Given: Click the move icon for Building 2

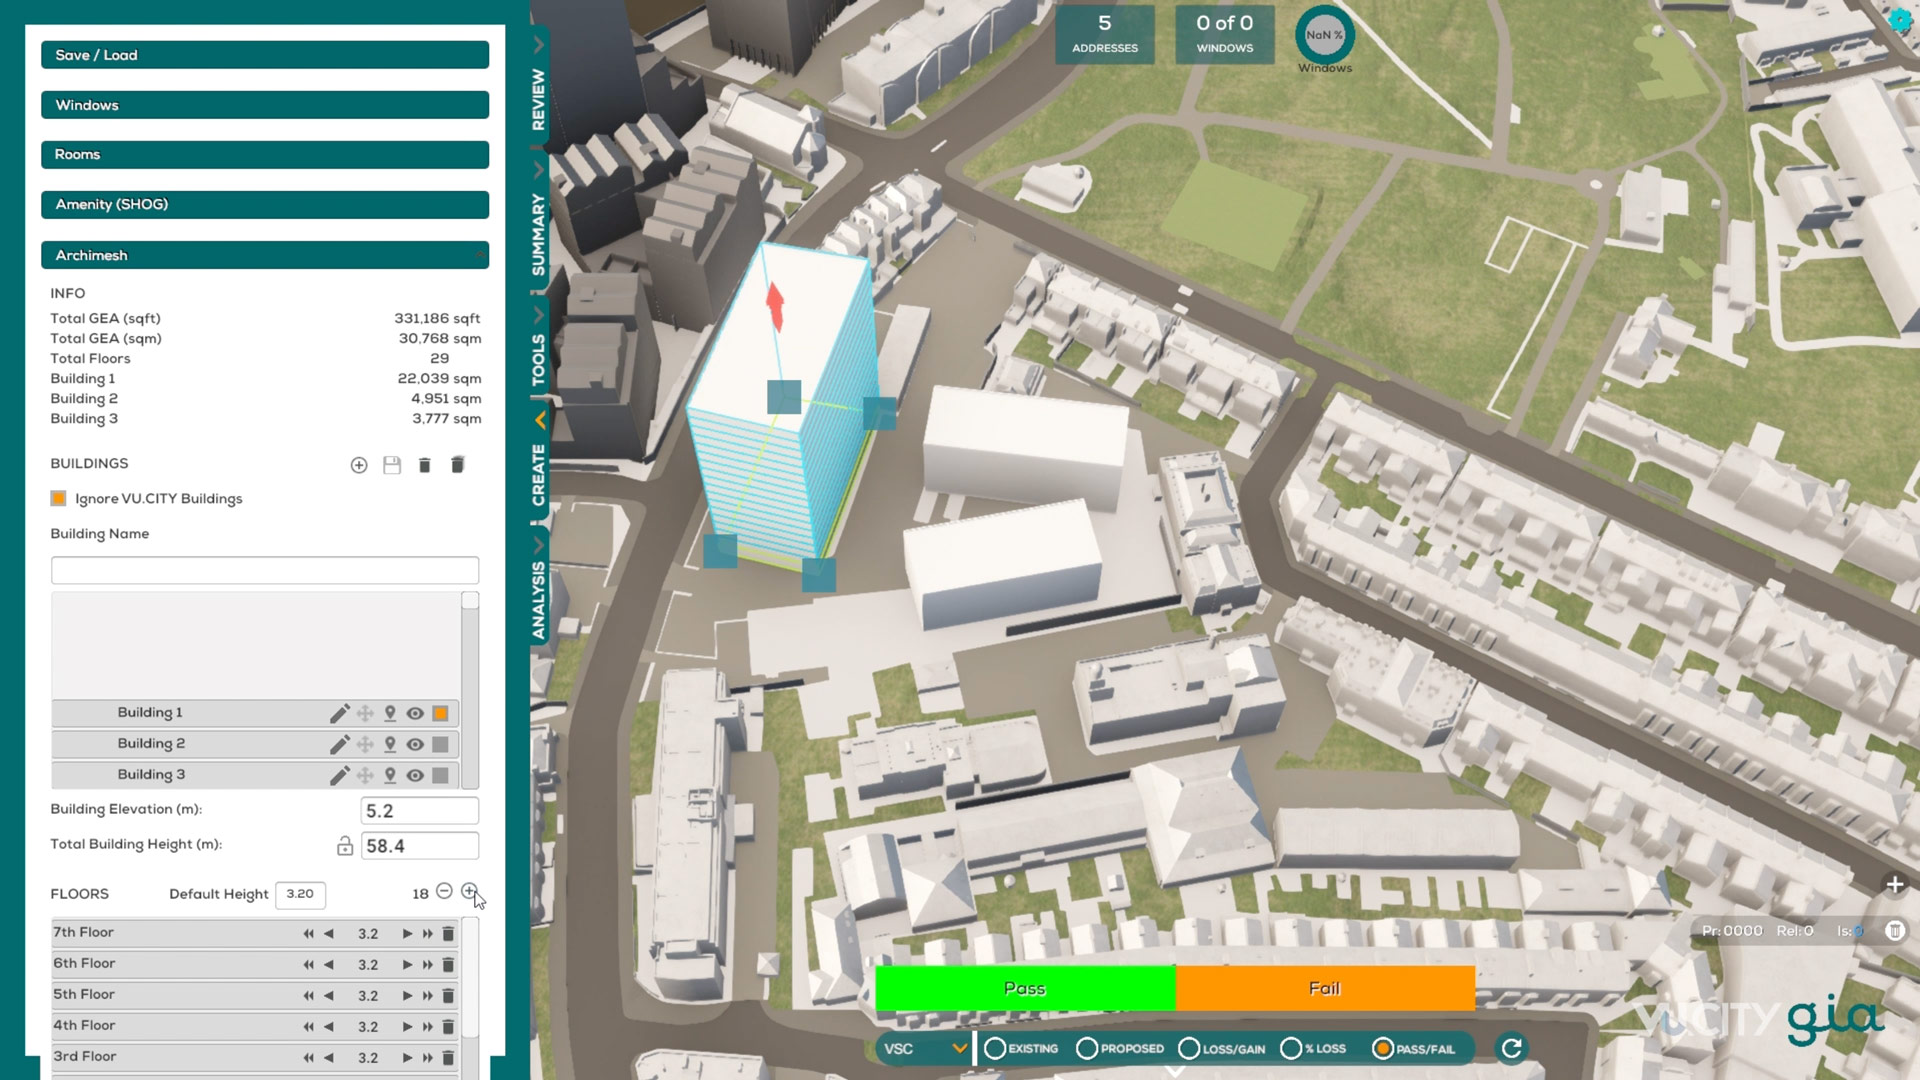Looking at the screenshot, I should [365, 744].
